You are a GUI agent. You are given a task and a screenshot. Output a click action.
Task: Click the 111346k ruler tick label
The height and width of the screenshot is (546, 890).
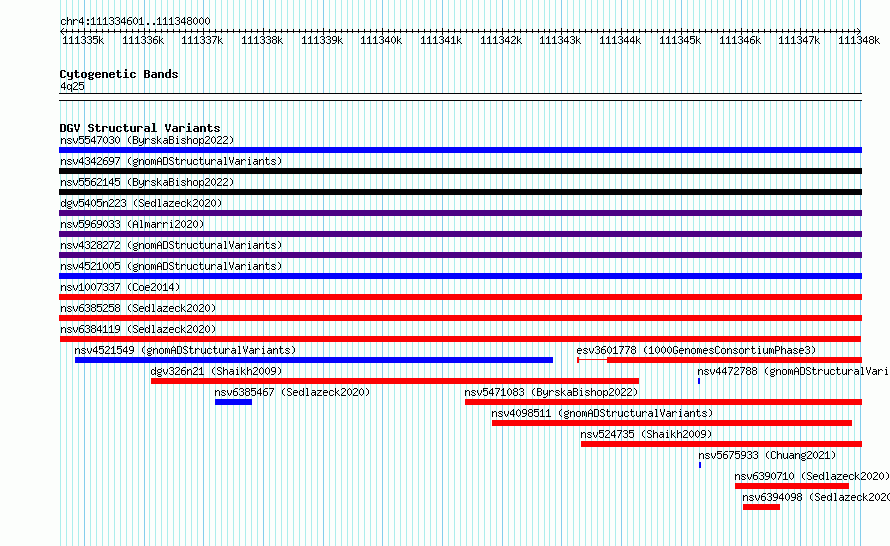click(x=740, y=40)
